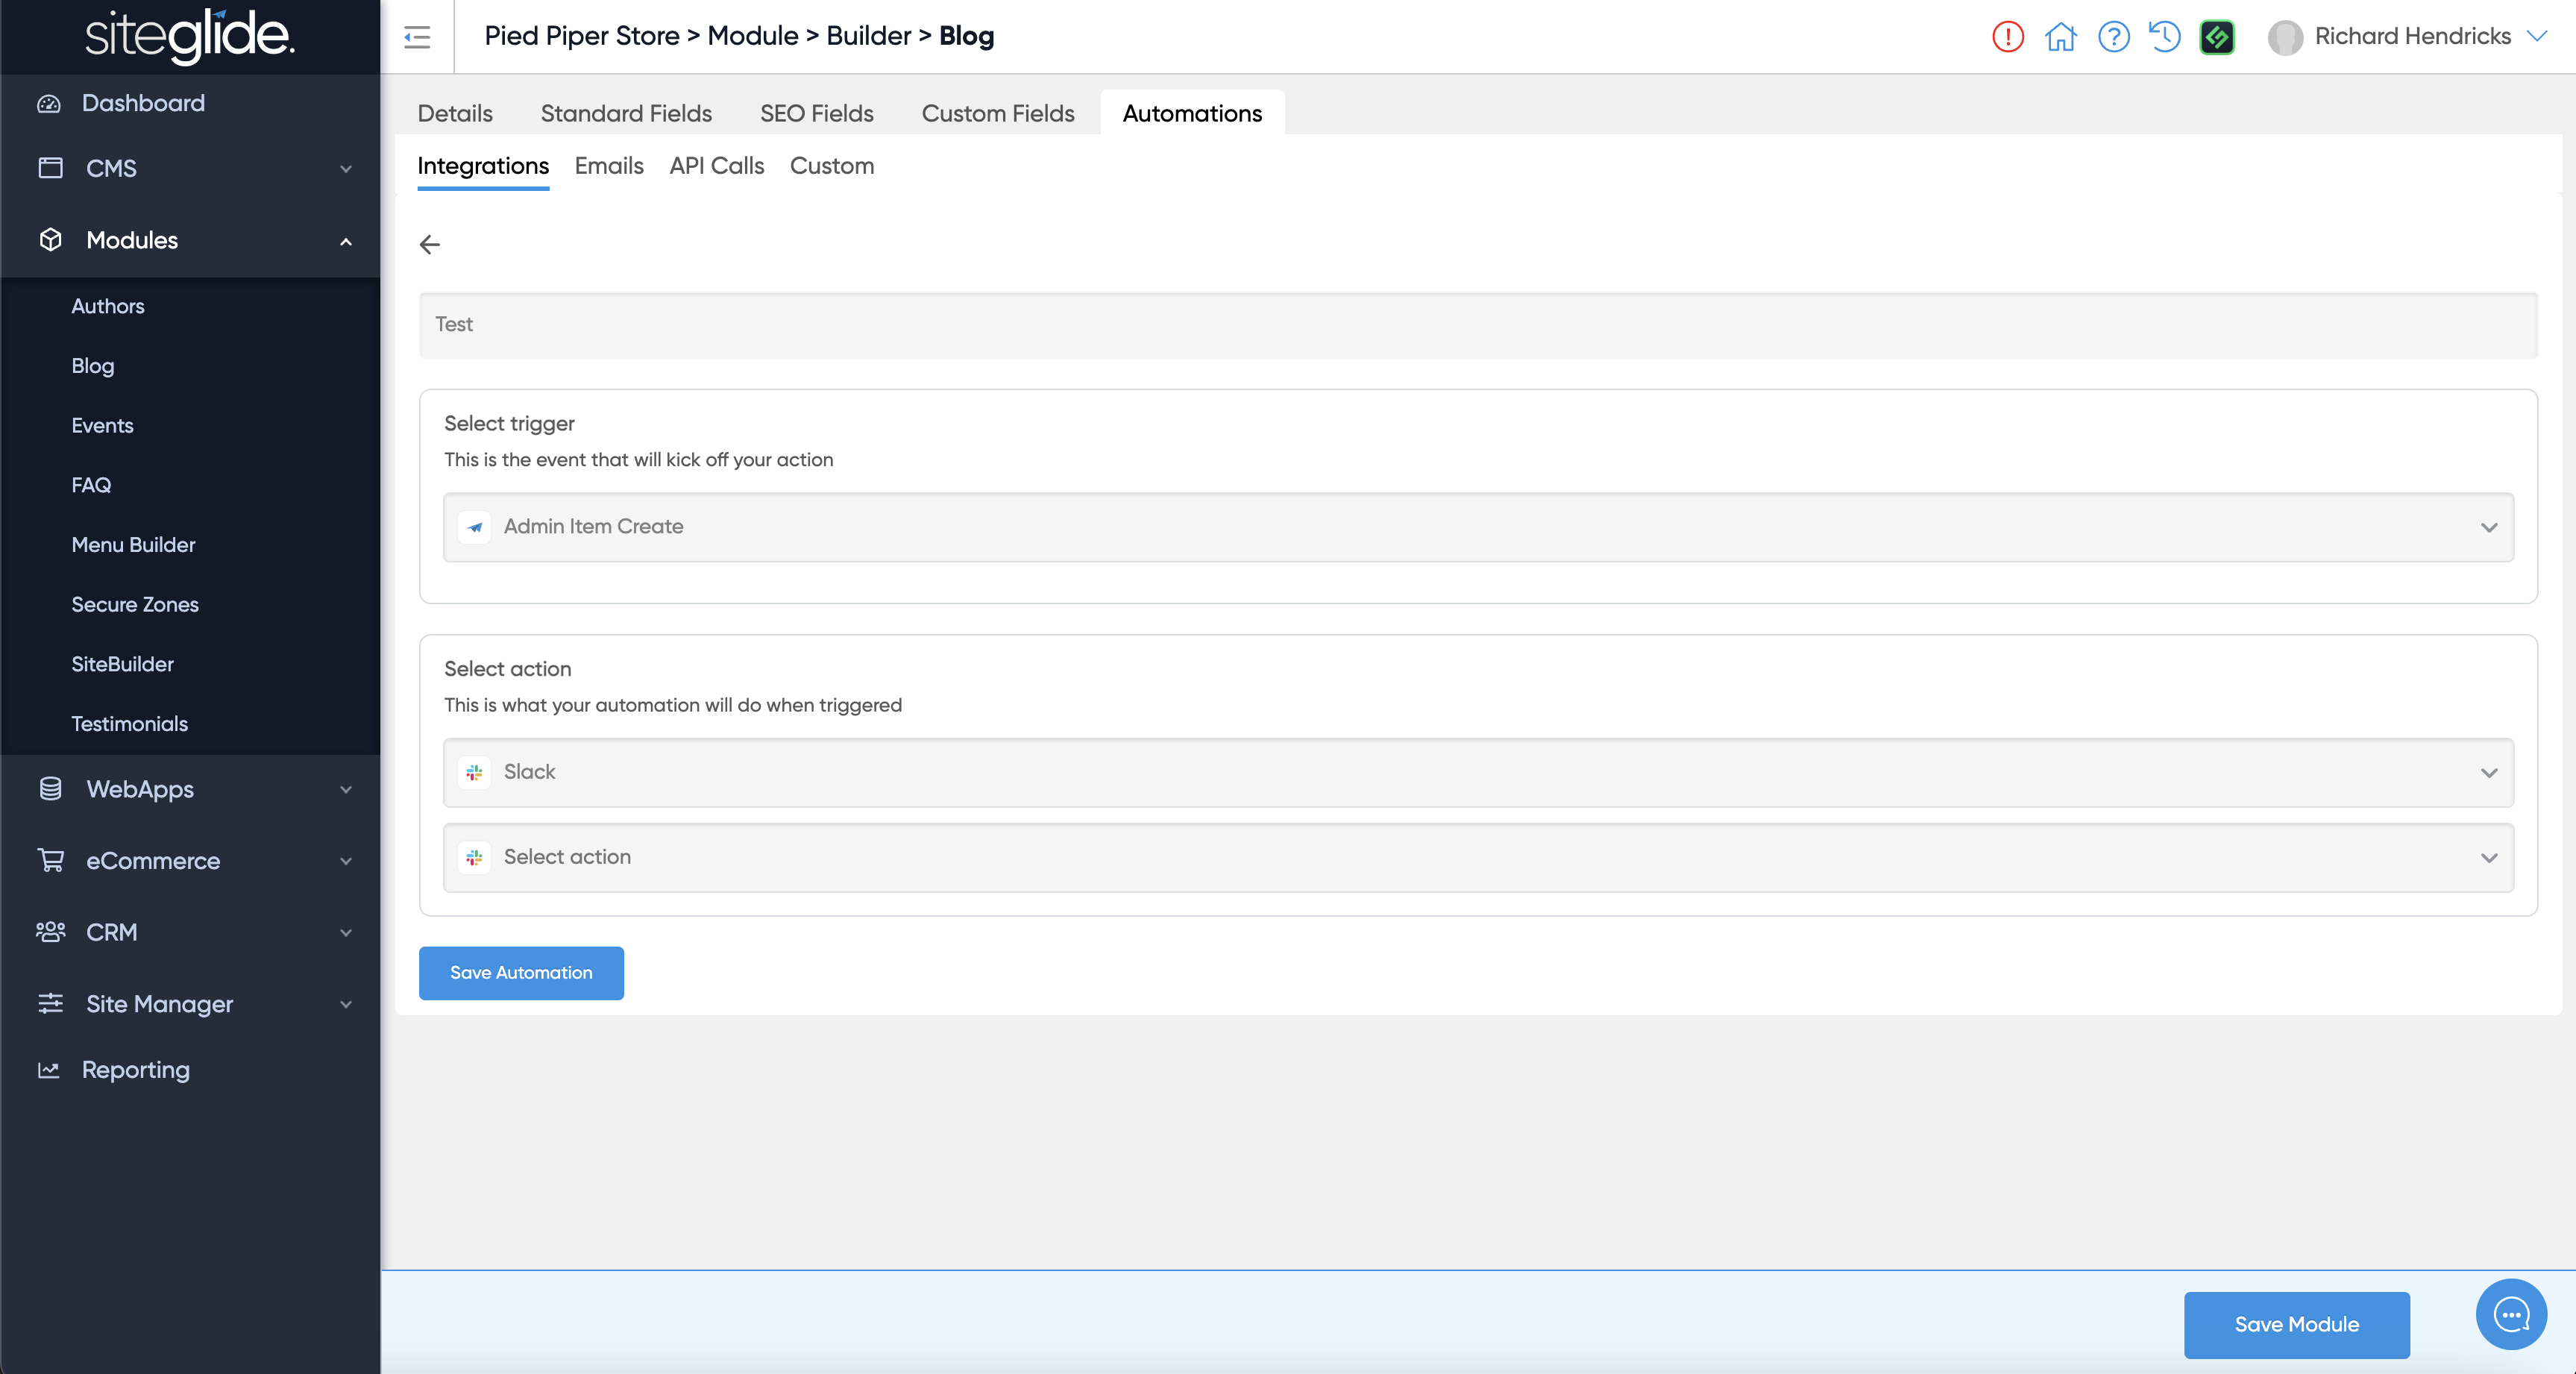This screenshot has width=2576, height=1374.
Task: Open the live chat bubble icon
Action: pos(2511,1314)
